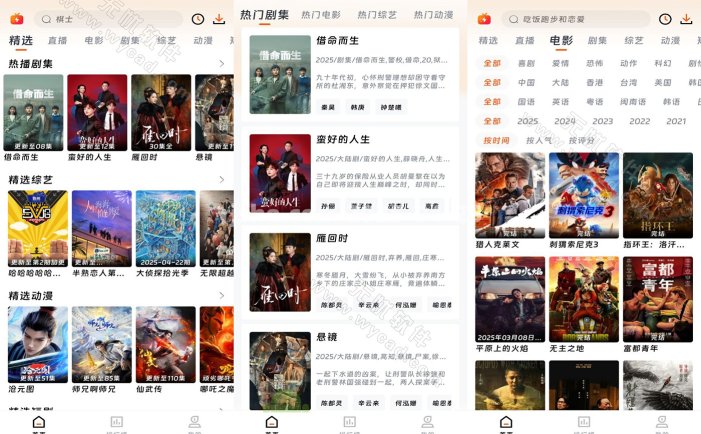Open downloads icon on left screen
Image resolution: width=701 pixels, height=434 pixels.
tap(219, 19)
